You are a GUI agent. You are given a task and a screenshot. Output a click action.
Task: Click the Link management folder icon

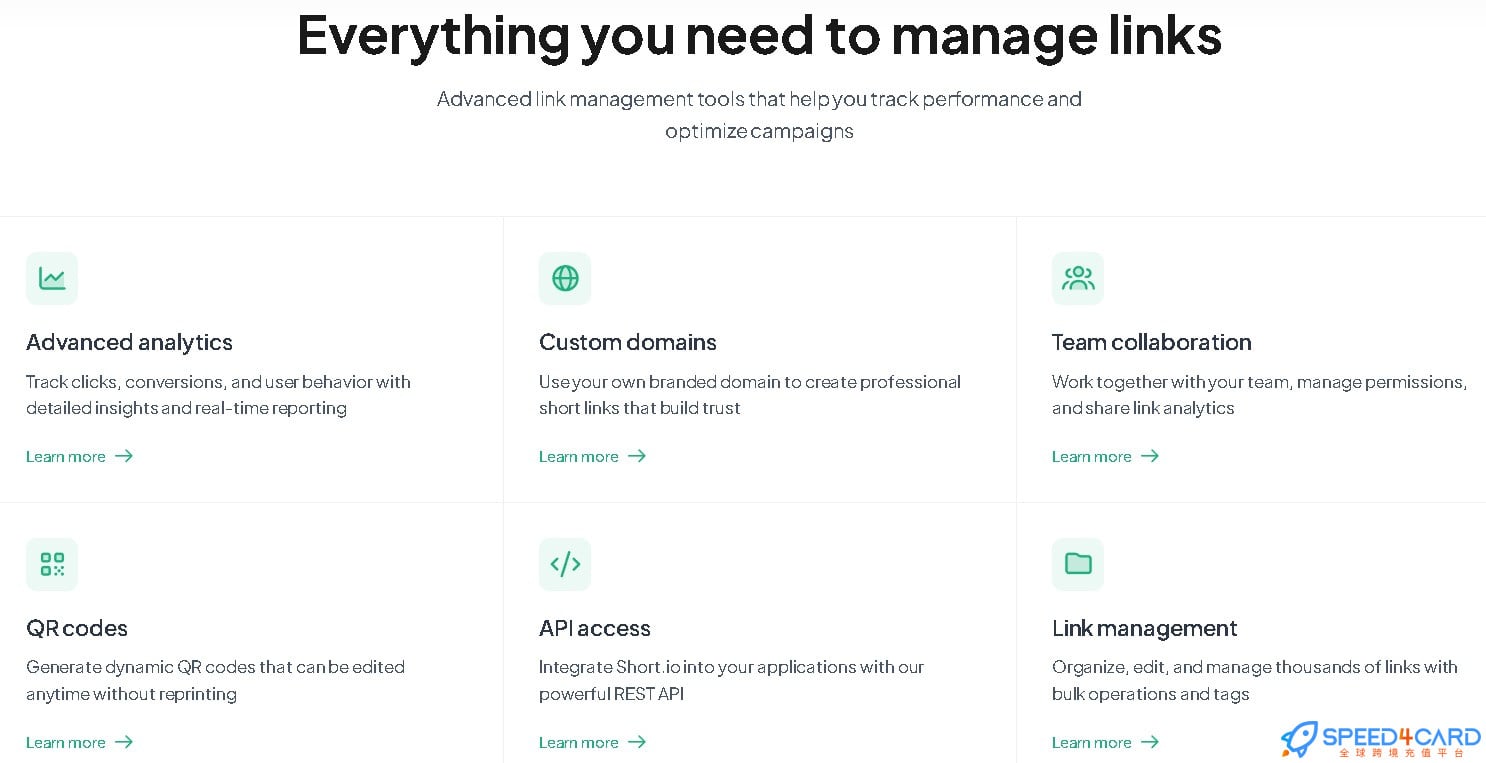tap(1078, 564)
